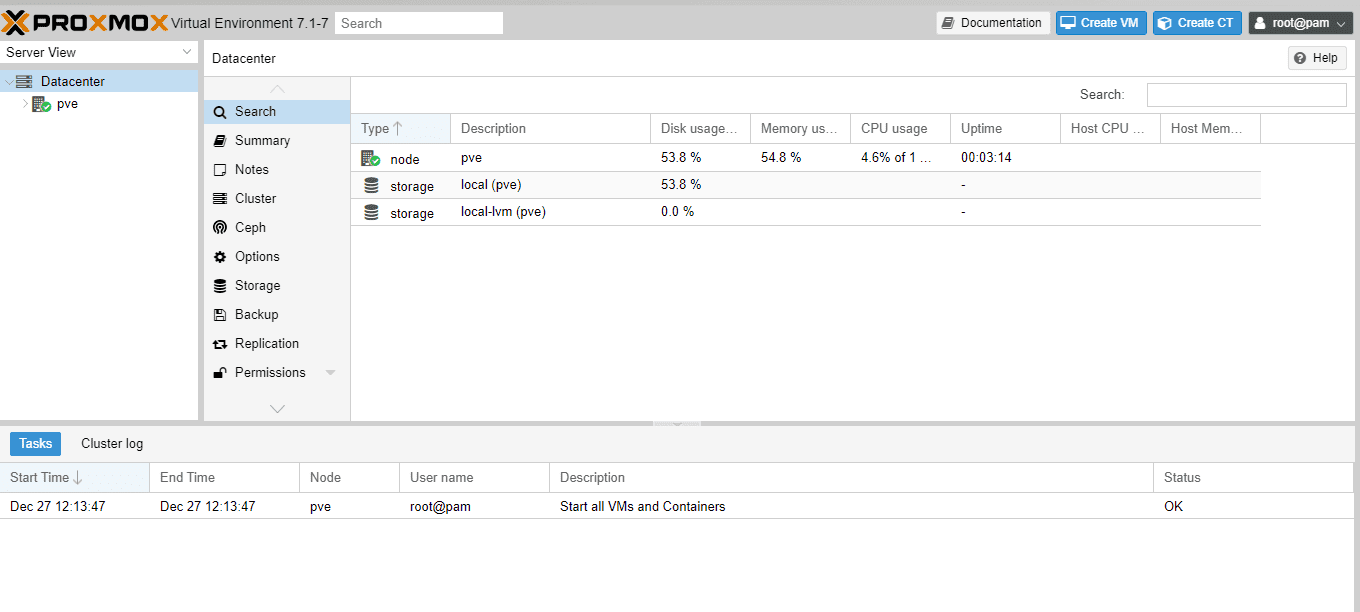1360x612 pixels.
Task: Switch to the Cluster log tab
Action: coord(112,444)
